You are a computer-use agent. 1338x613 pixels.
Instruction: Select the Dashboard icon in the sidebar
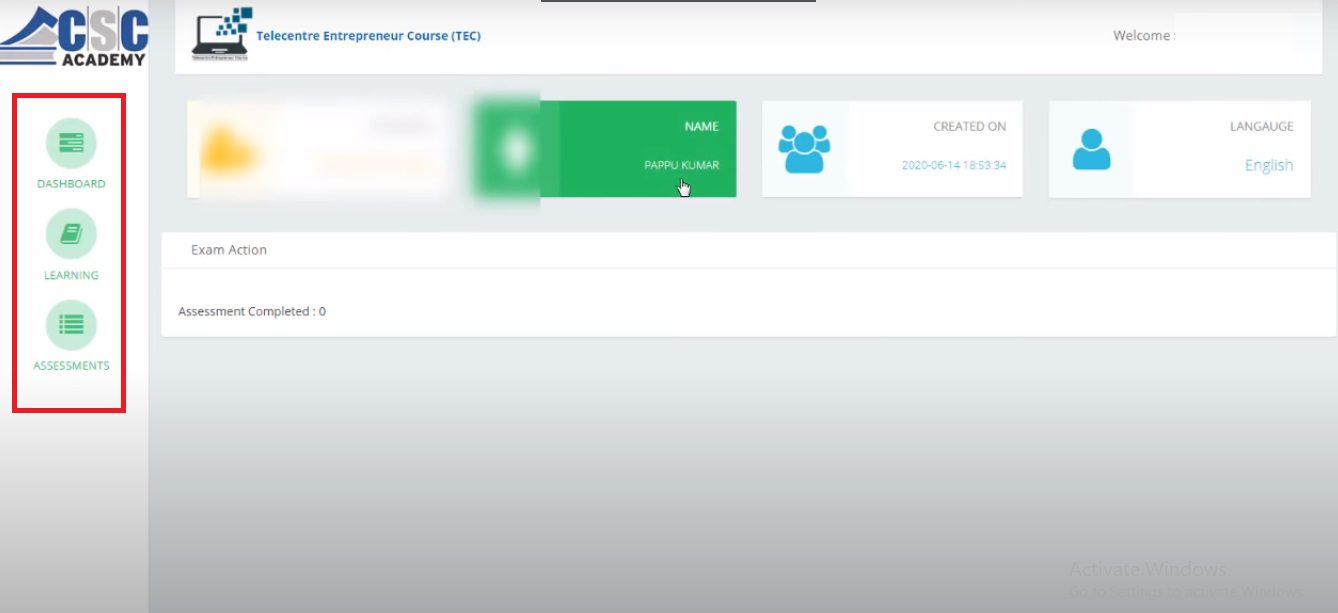pyautogui.click(x=70, y=143)
